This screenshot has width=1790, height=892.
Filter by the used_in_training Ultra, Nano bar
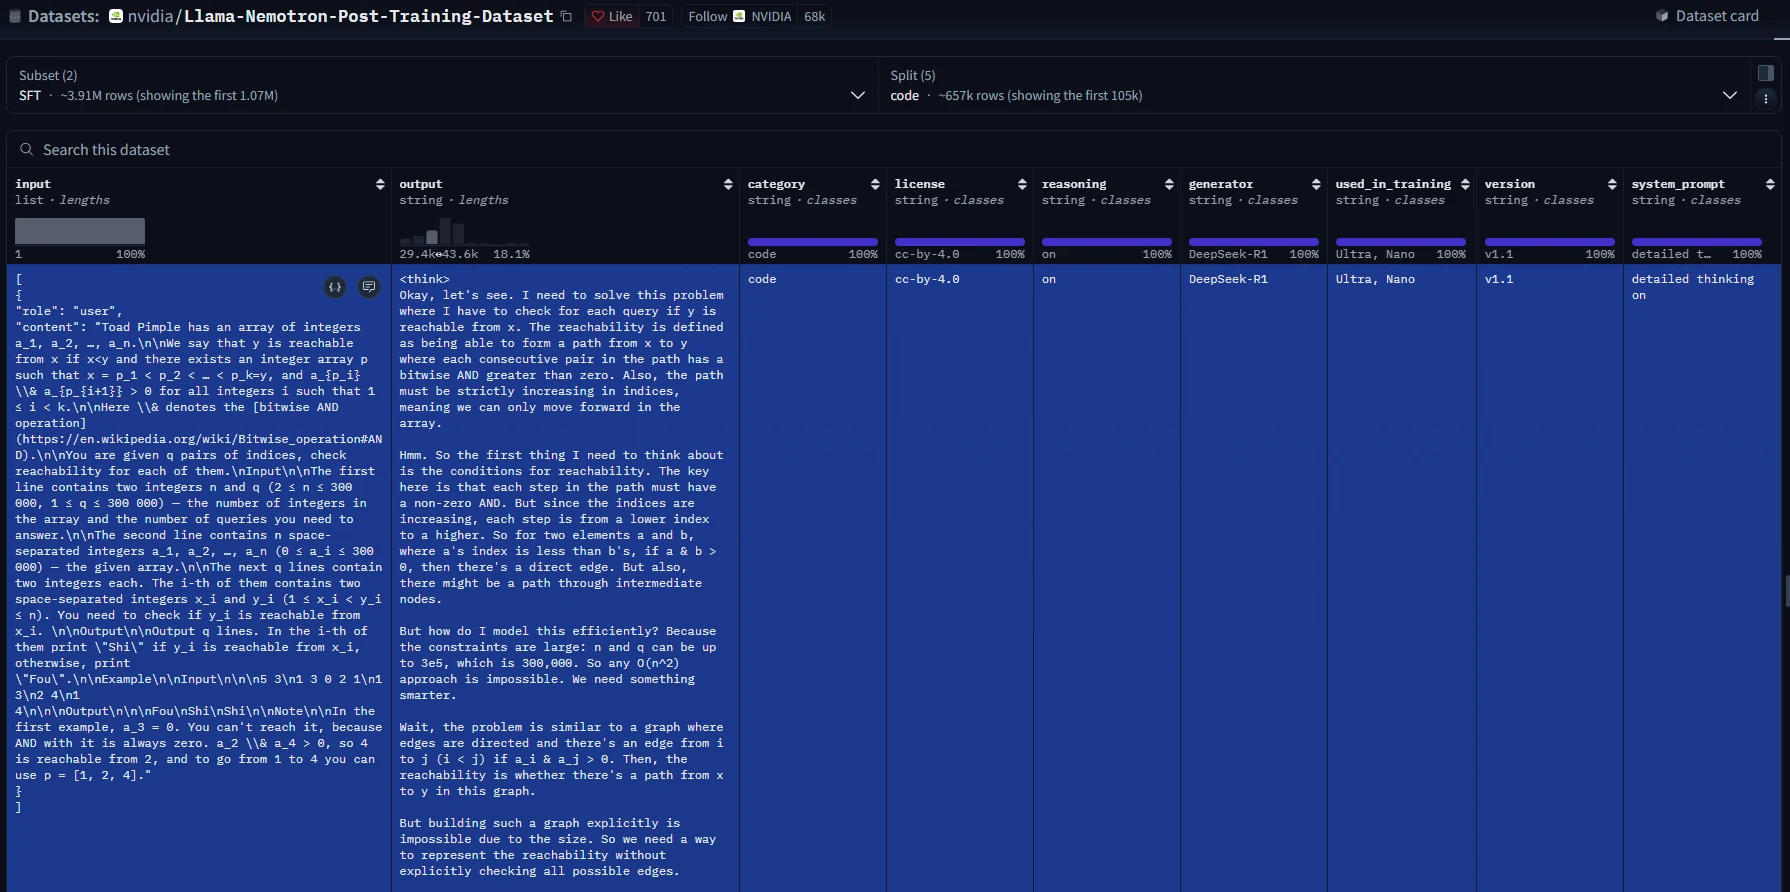pyautogui.click(x=1401, y=242)
